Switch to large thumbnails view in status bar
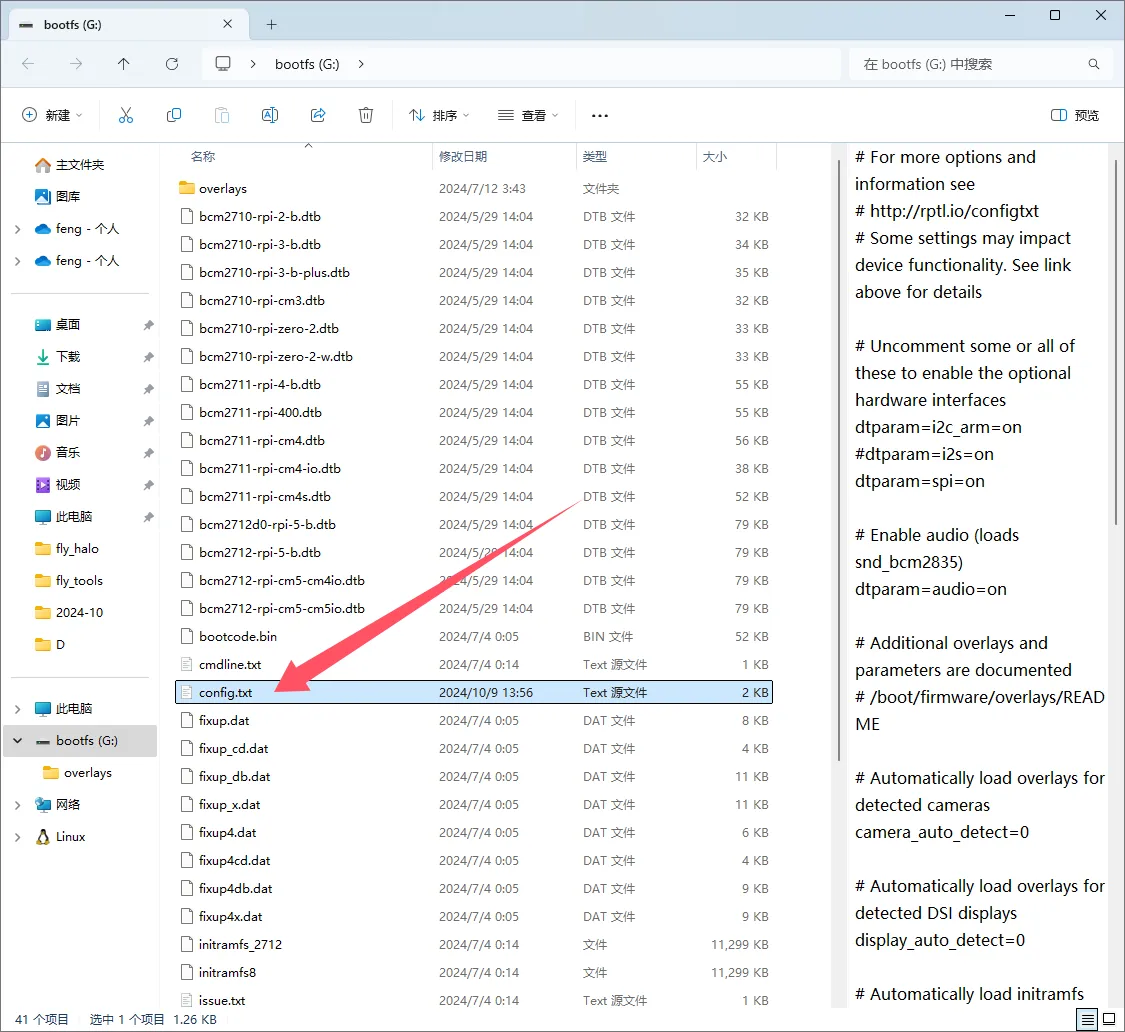This screenshot has height=1032, width=1125. tap(1108, 1019)
